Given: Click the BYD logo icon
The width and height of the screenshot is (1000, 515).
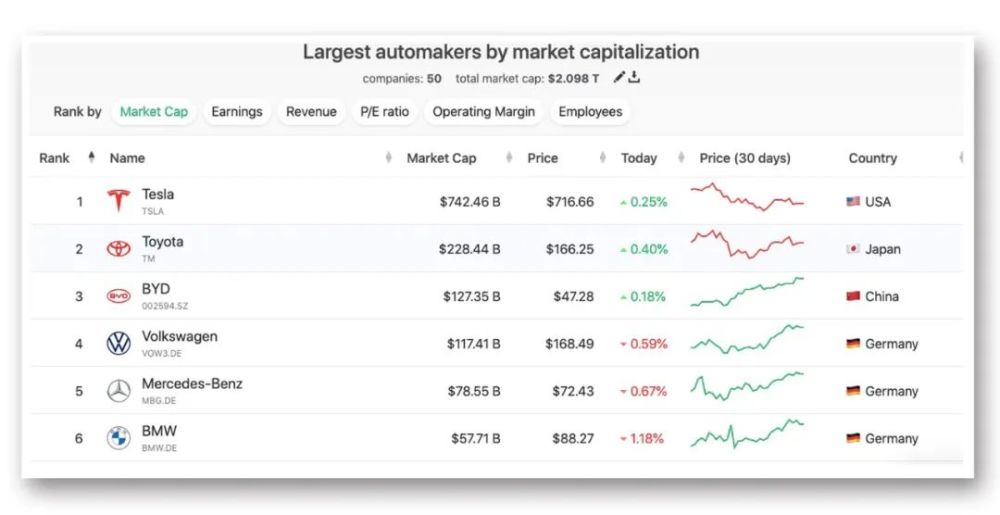Looking at the screenshot, I should click(119, 296).
